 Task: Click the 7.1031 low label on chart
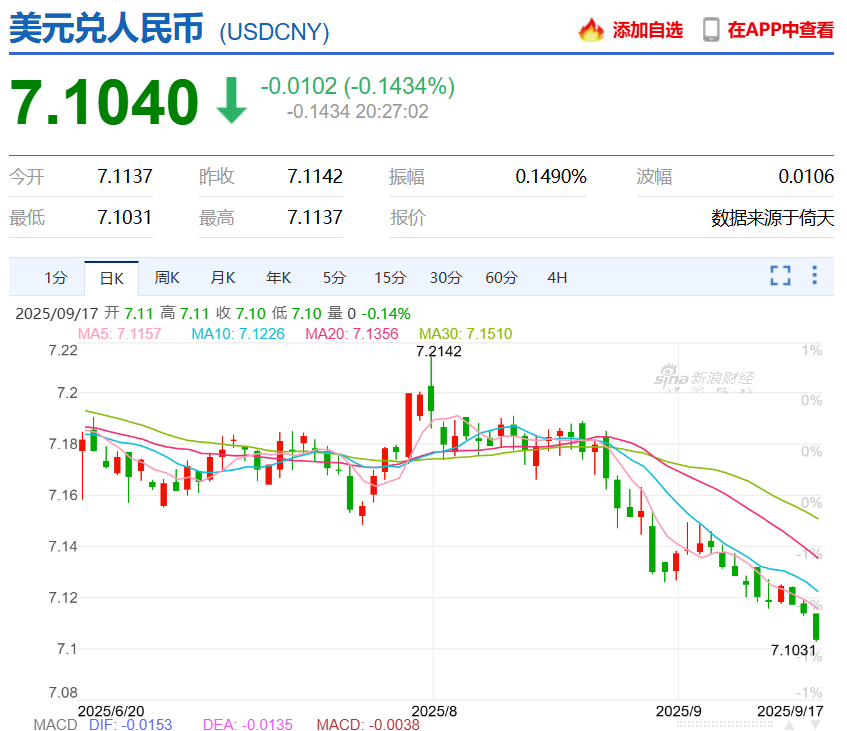tap(793, 650)
